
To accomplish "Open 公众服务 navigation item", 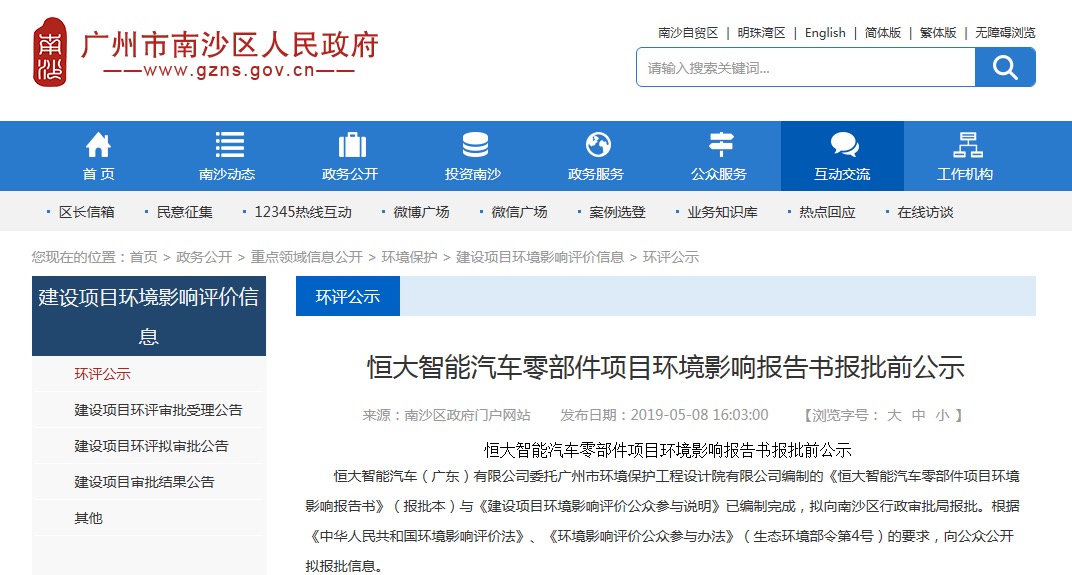I will pos(719,174).
